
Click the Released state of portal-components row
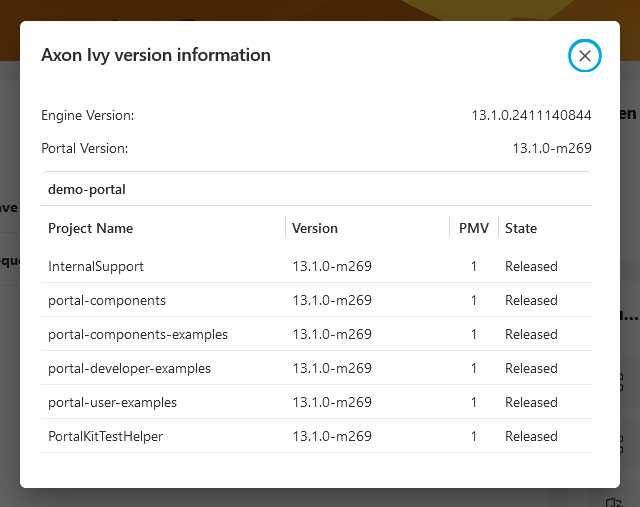pos(531,300)
